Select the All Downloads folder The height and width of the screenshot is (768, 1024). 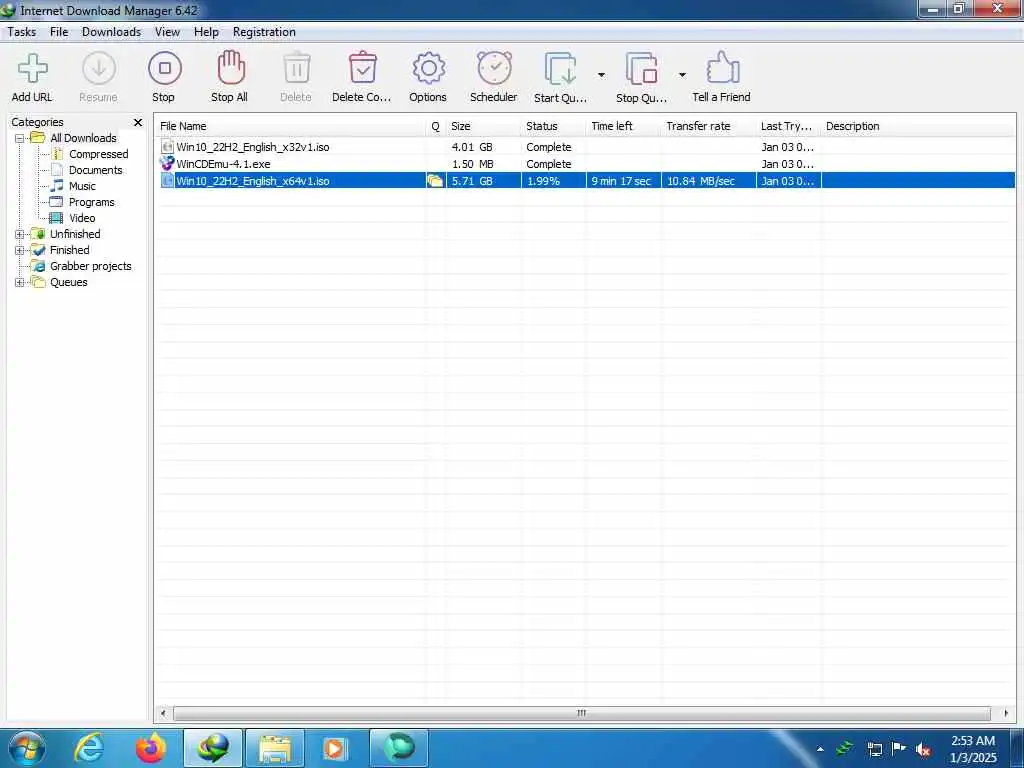click(x=83, y=138)
